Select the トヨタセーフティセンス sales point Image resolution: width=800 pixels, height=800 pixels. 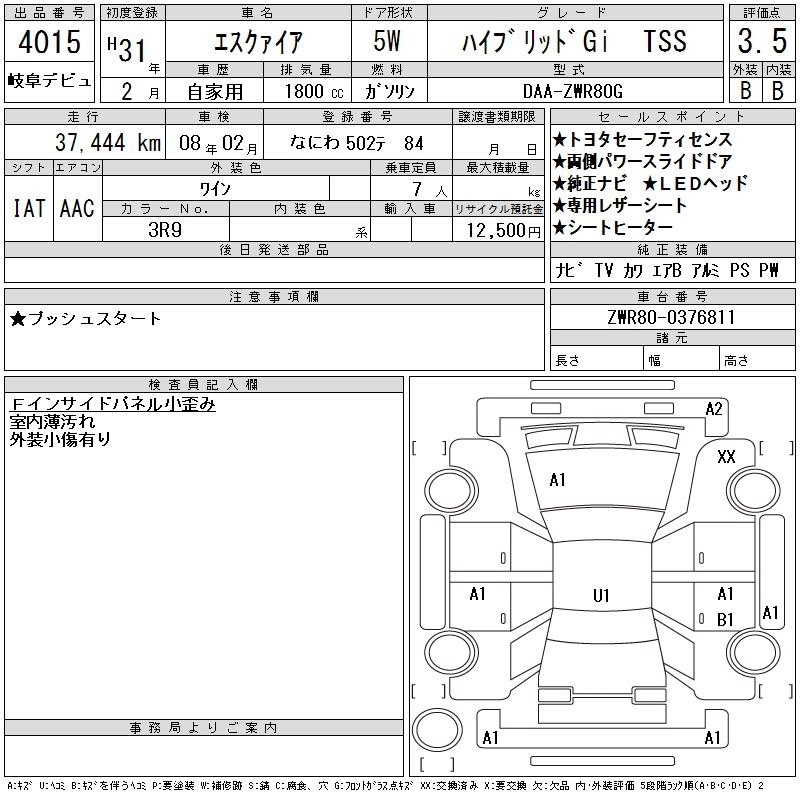(x=642, y=140)
